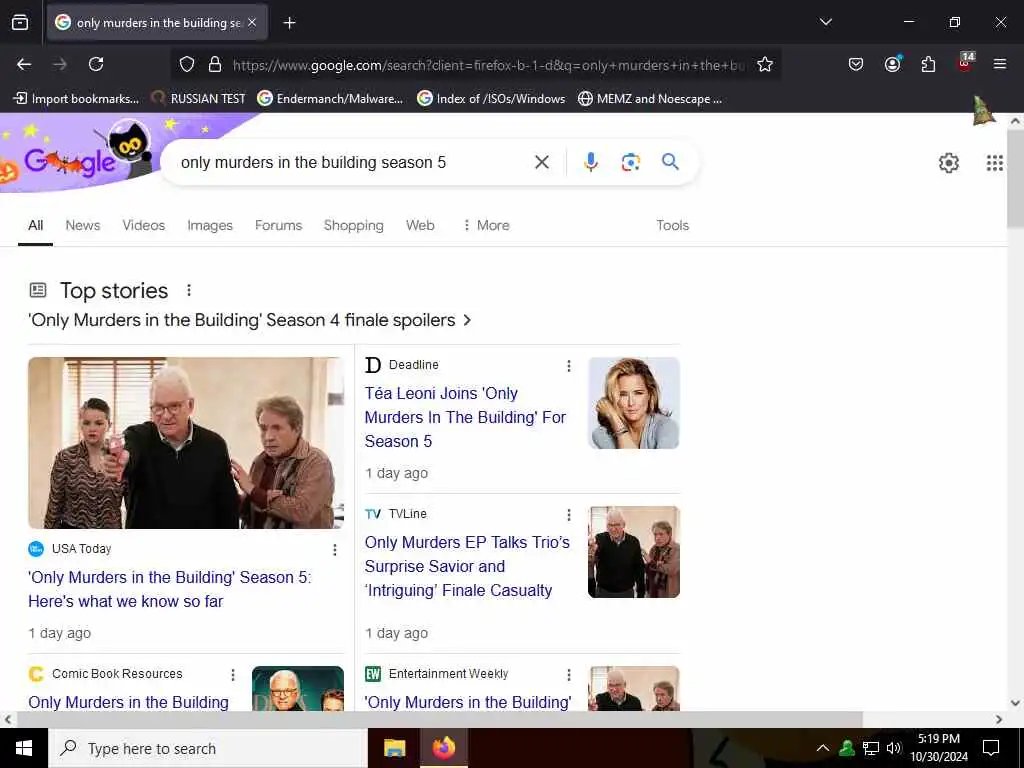Expand Season 4 finale spoilers stories
Image resolution: width=1024 pixels, height=768 pixels.
click(x=249, y=320)
